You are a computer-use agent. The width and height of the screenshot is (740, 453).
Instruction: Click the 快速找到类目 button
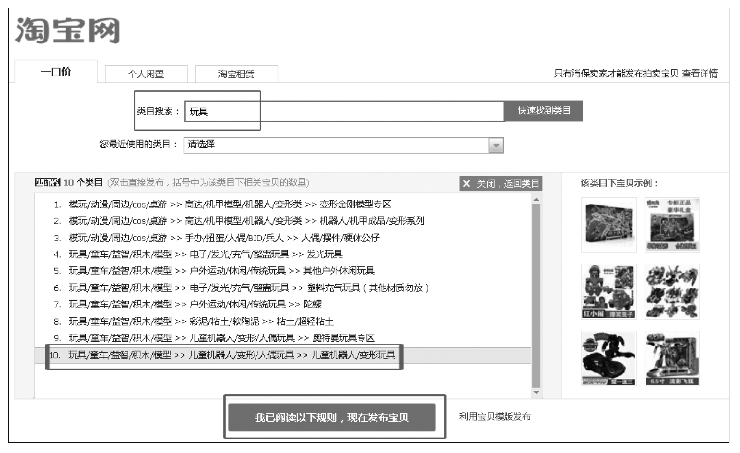click(544, 110)
